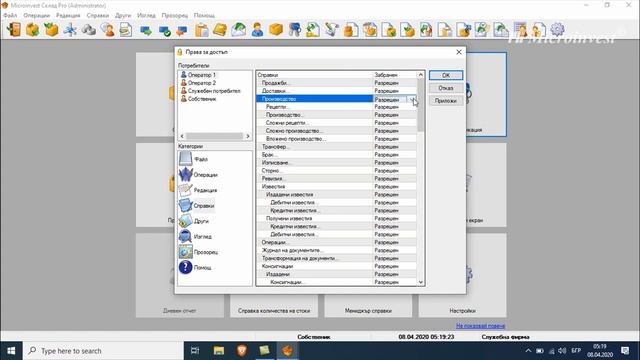Viewport: 640px width, 360px height.
Task: Click the grey coins toolbar icon
Action: coord(89,30)
